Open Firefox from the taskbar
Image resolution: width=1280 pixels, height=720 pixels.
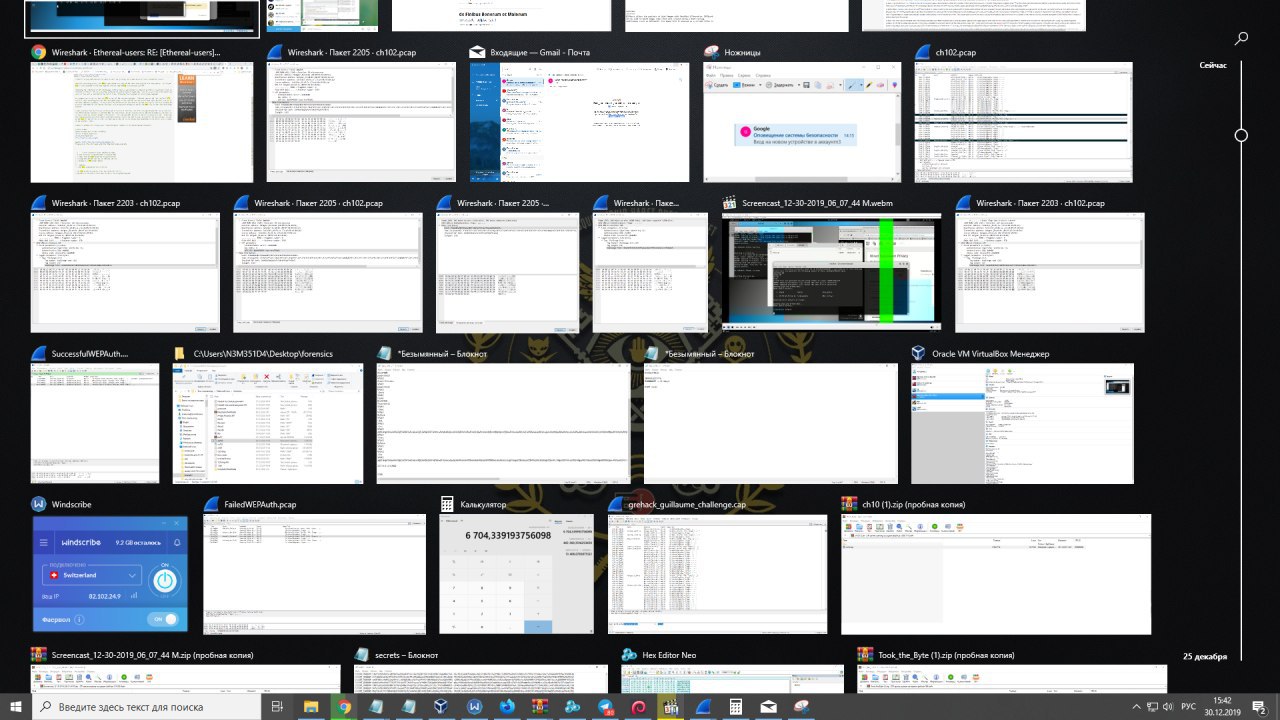pos(506,707)
